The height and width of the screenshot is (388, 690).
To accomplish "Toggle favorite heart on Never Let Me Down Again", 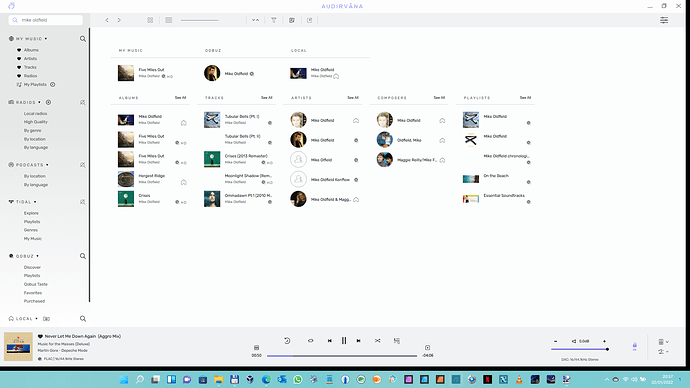I will [40, 336].
